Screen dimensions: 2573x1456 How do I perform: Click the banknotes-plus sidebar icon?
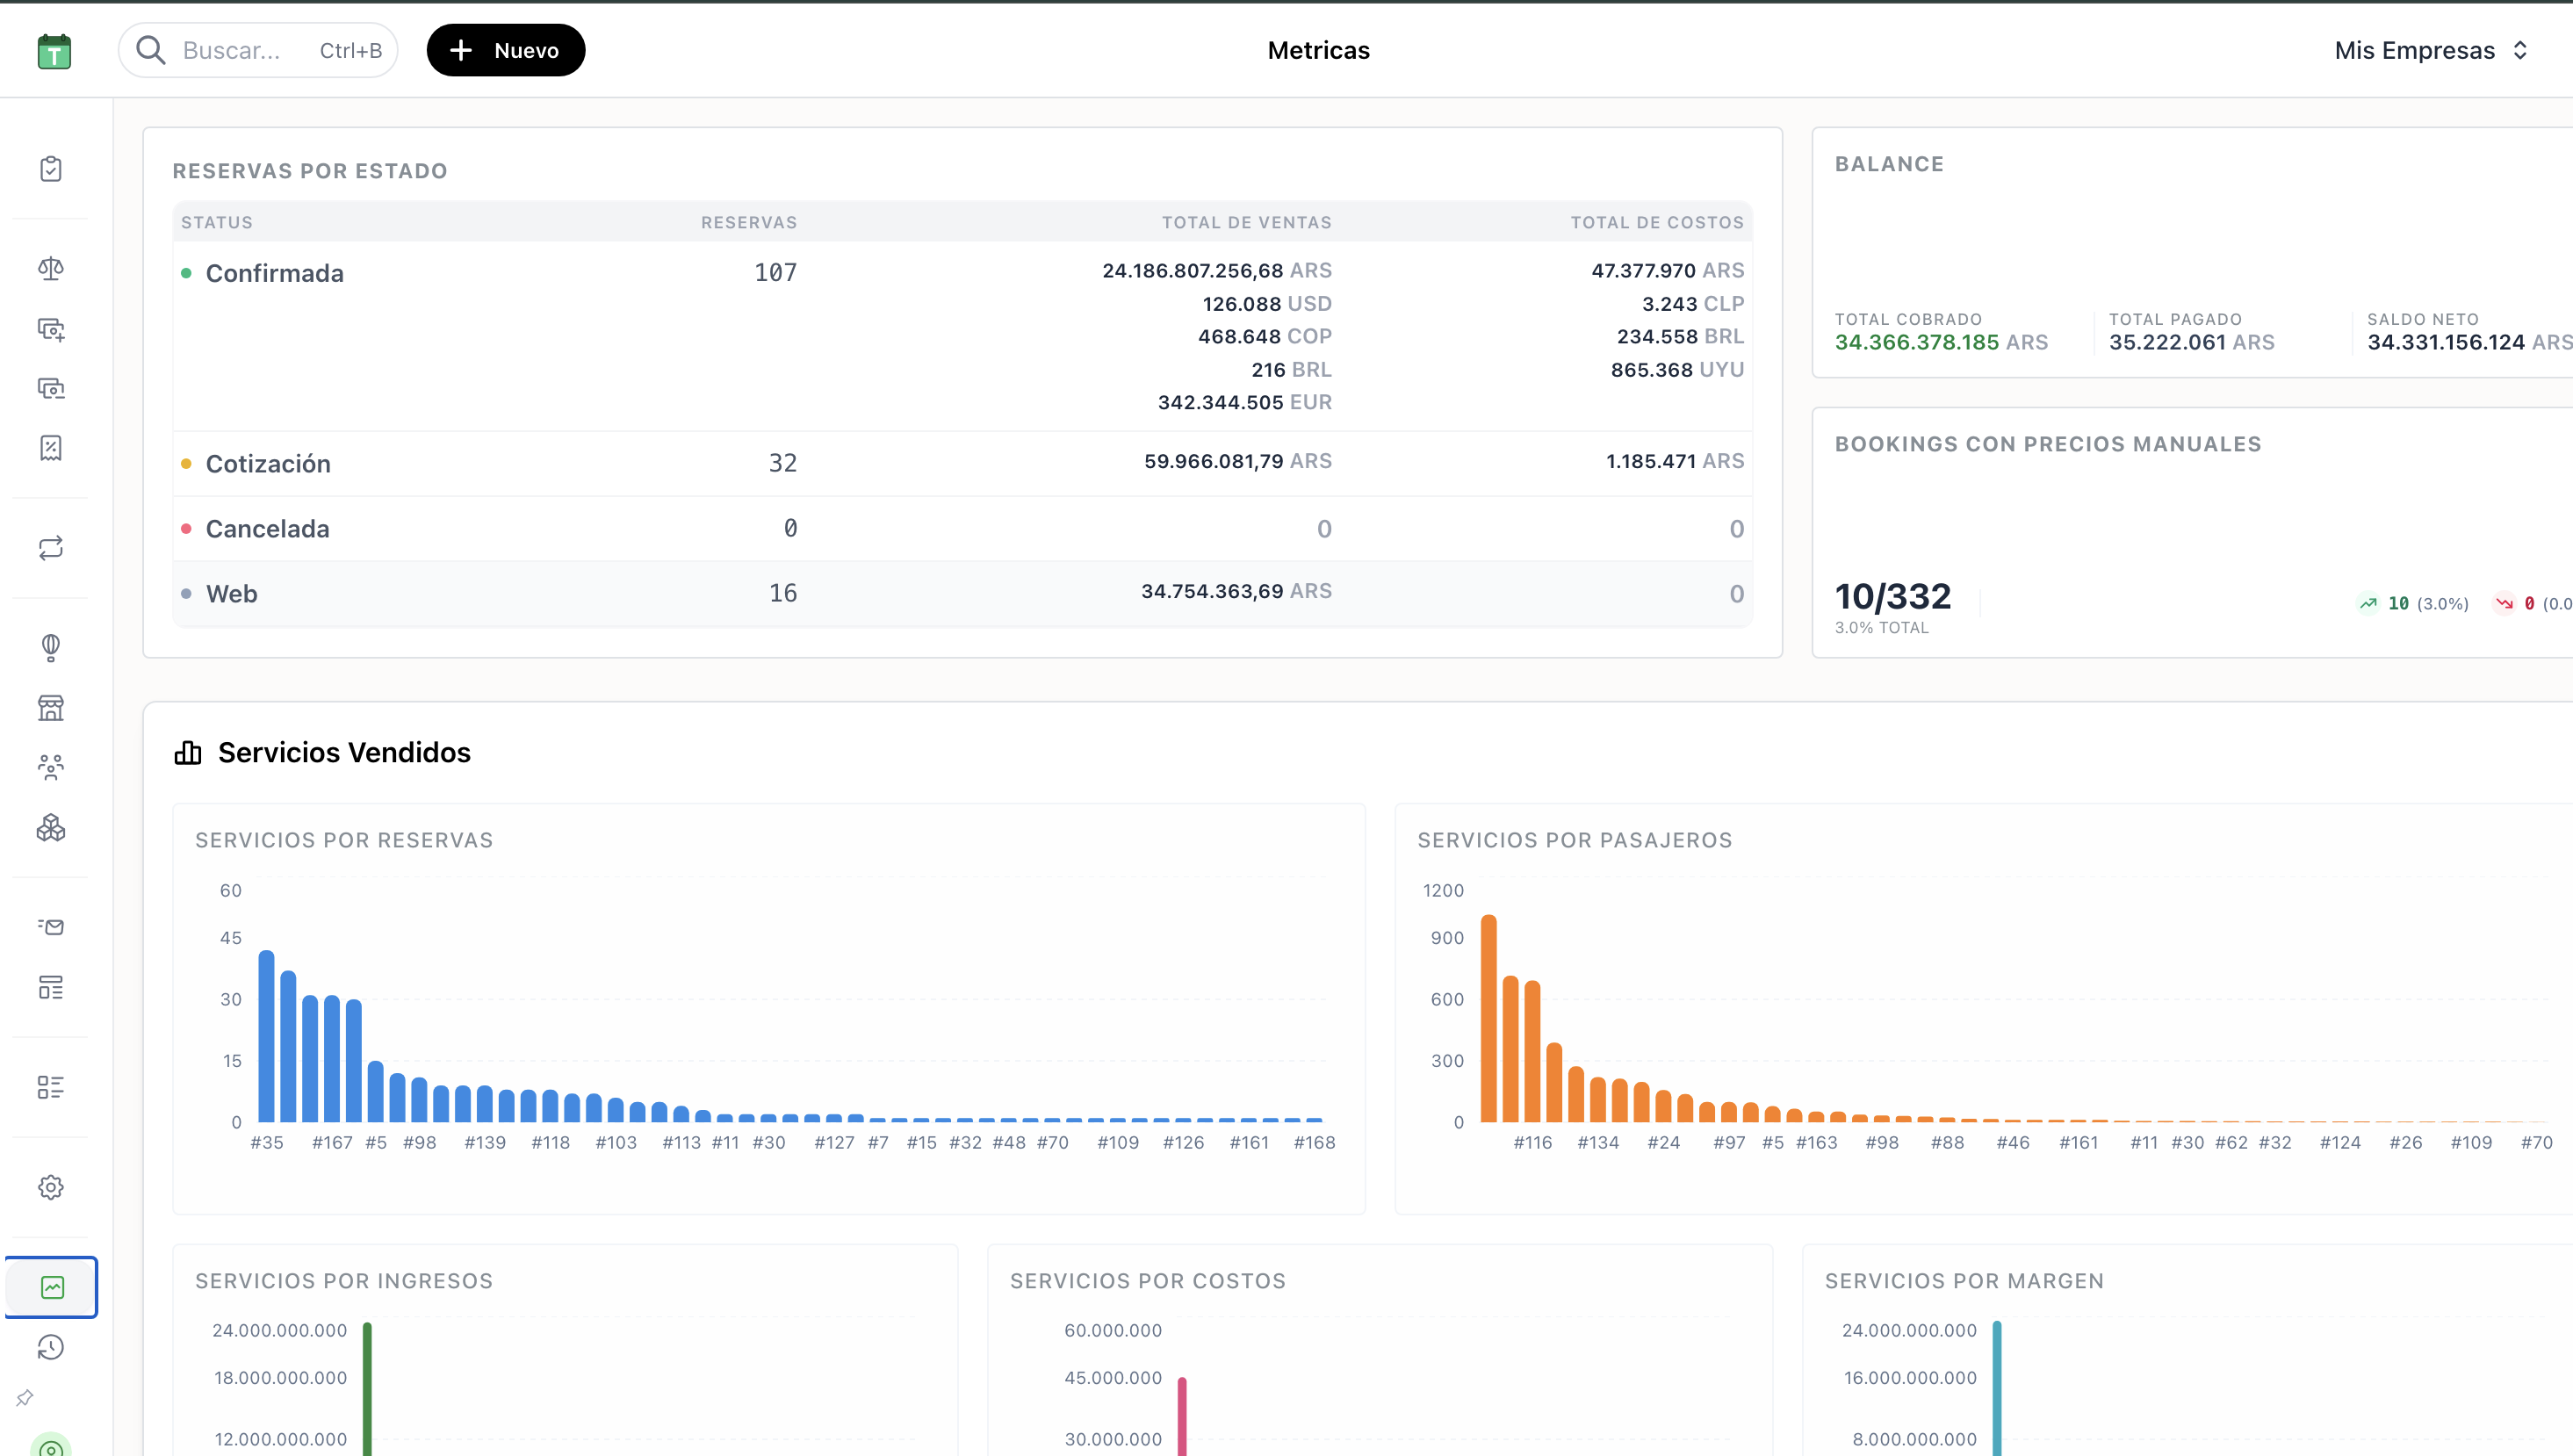51,329
